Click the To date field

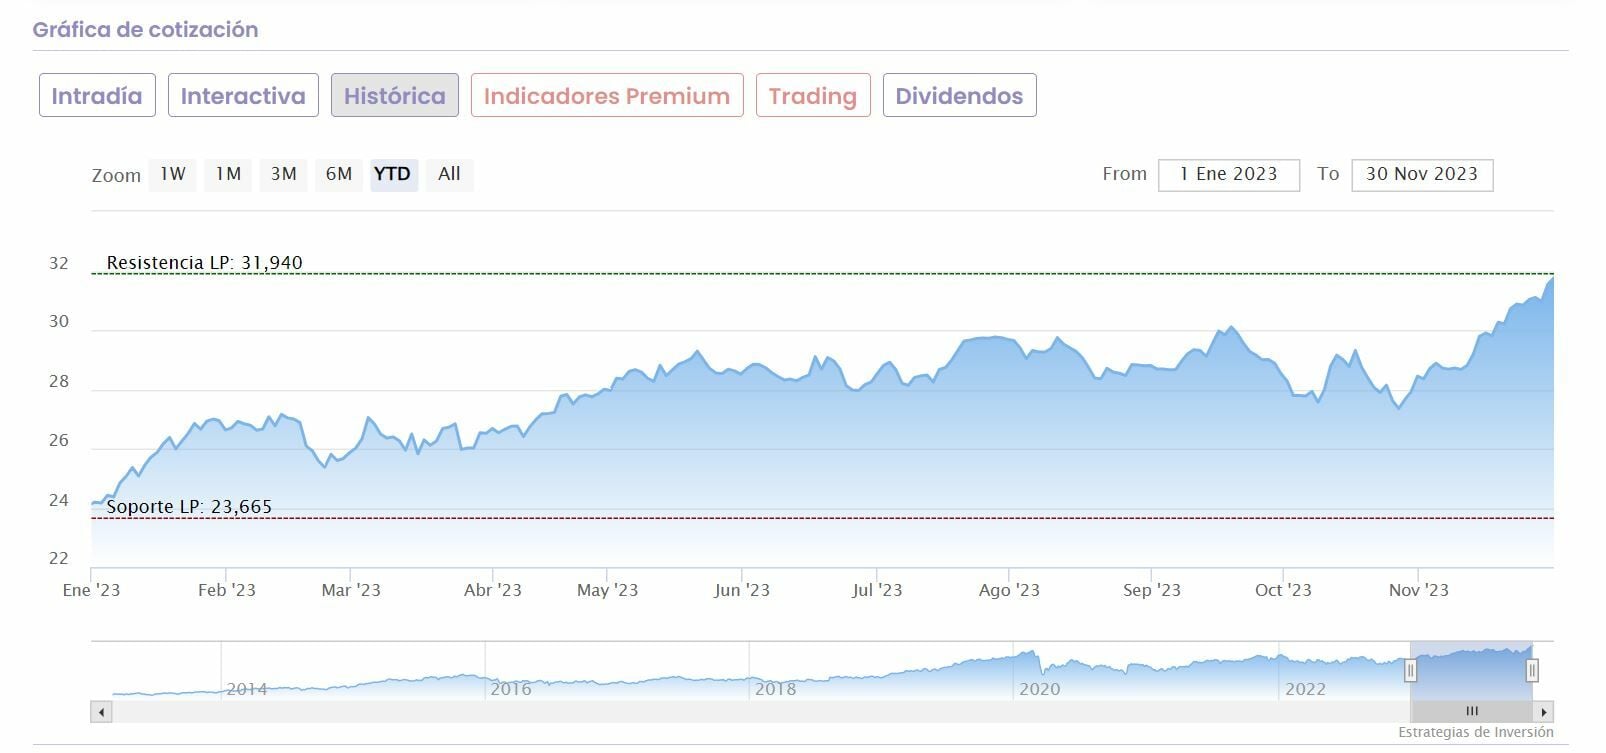click(1421, 175)
